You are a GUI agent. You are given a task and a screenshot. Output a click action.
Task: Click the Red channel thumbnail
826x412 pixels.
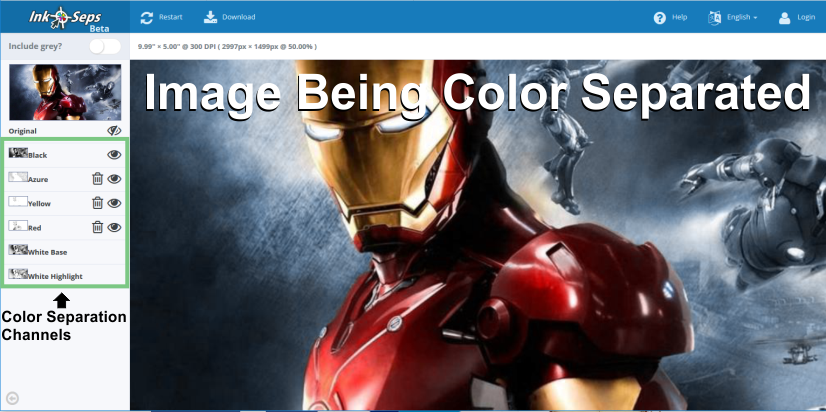[x=18, y=225]
